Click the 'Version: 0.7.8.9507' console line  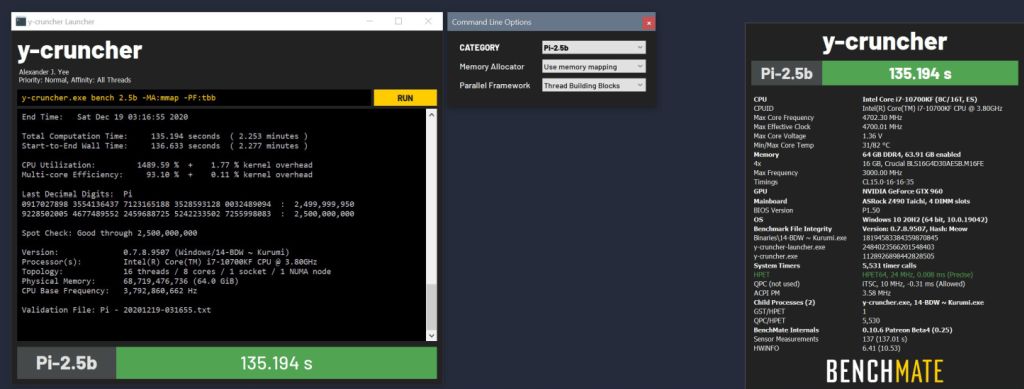(x=155, y=252)
